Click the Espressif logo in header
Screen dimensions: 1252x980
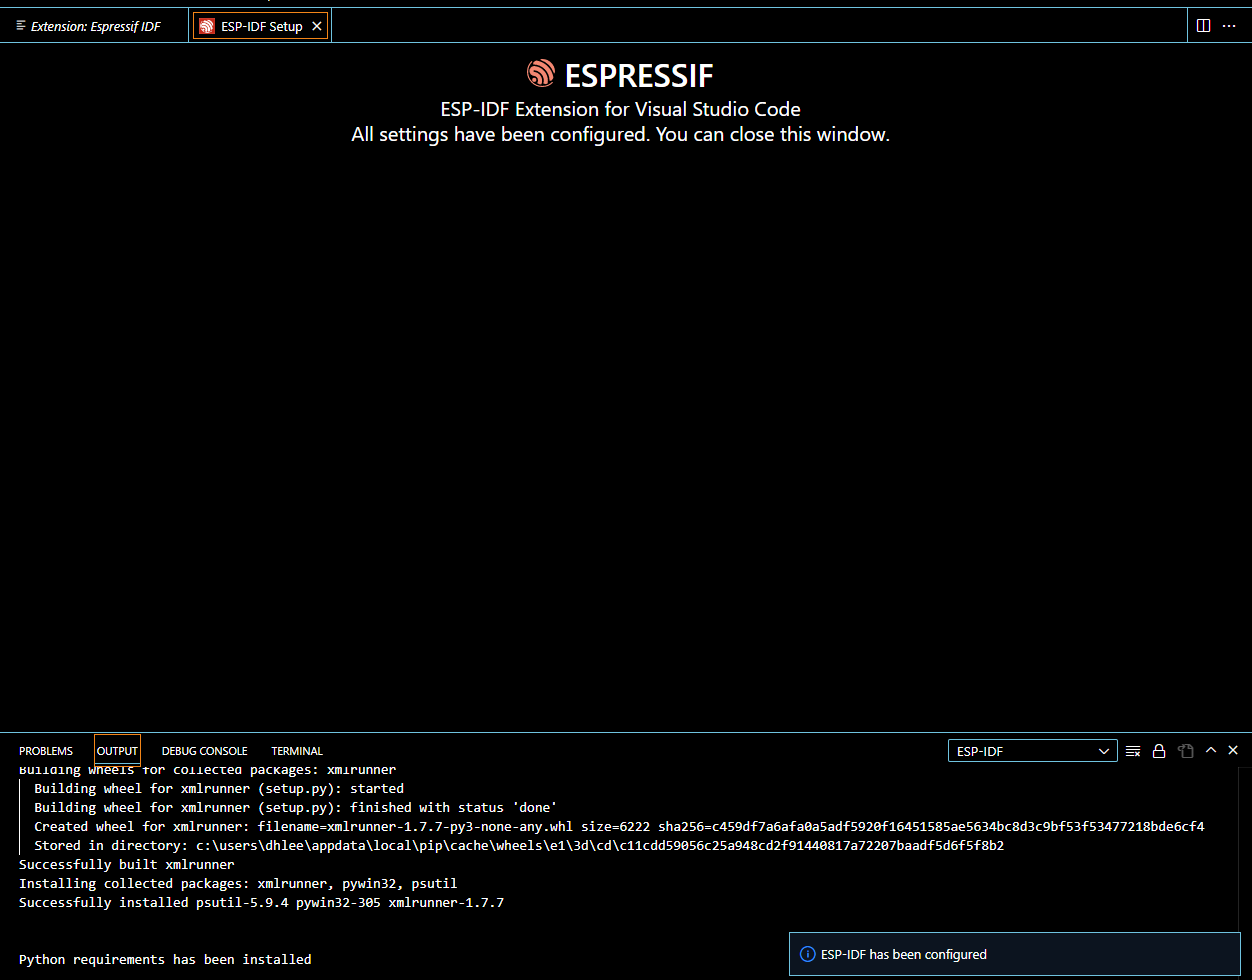click(x=541, y=73)
